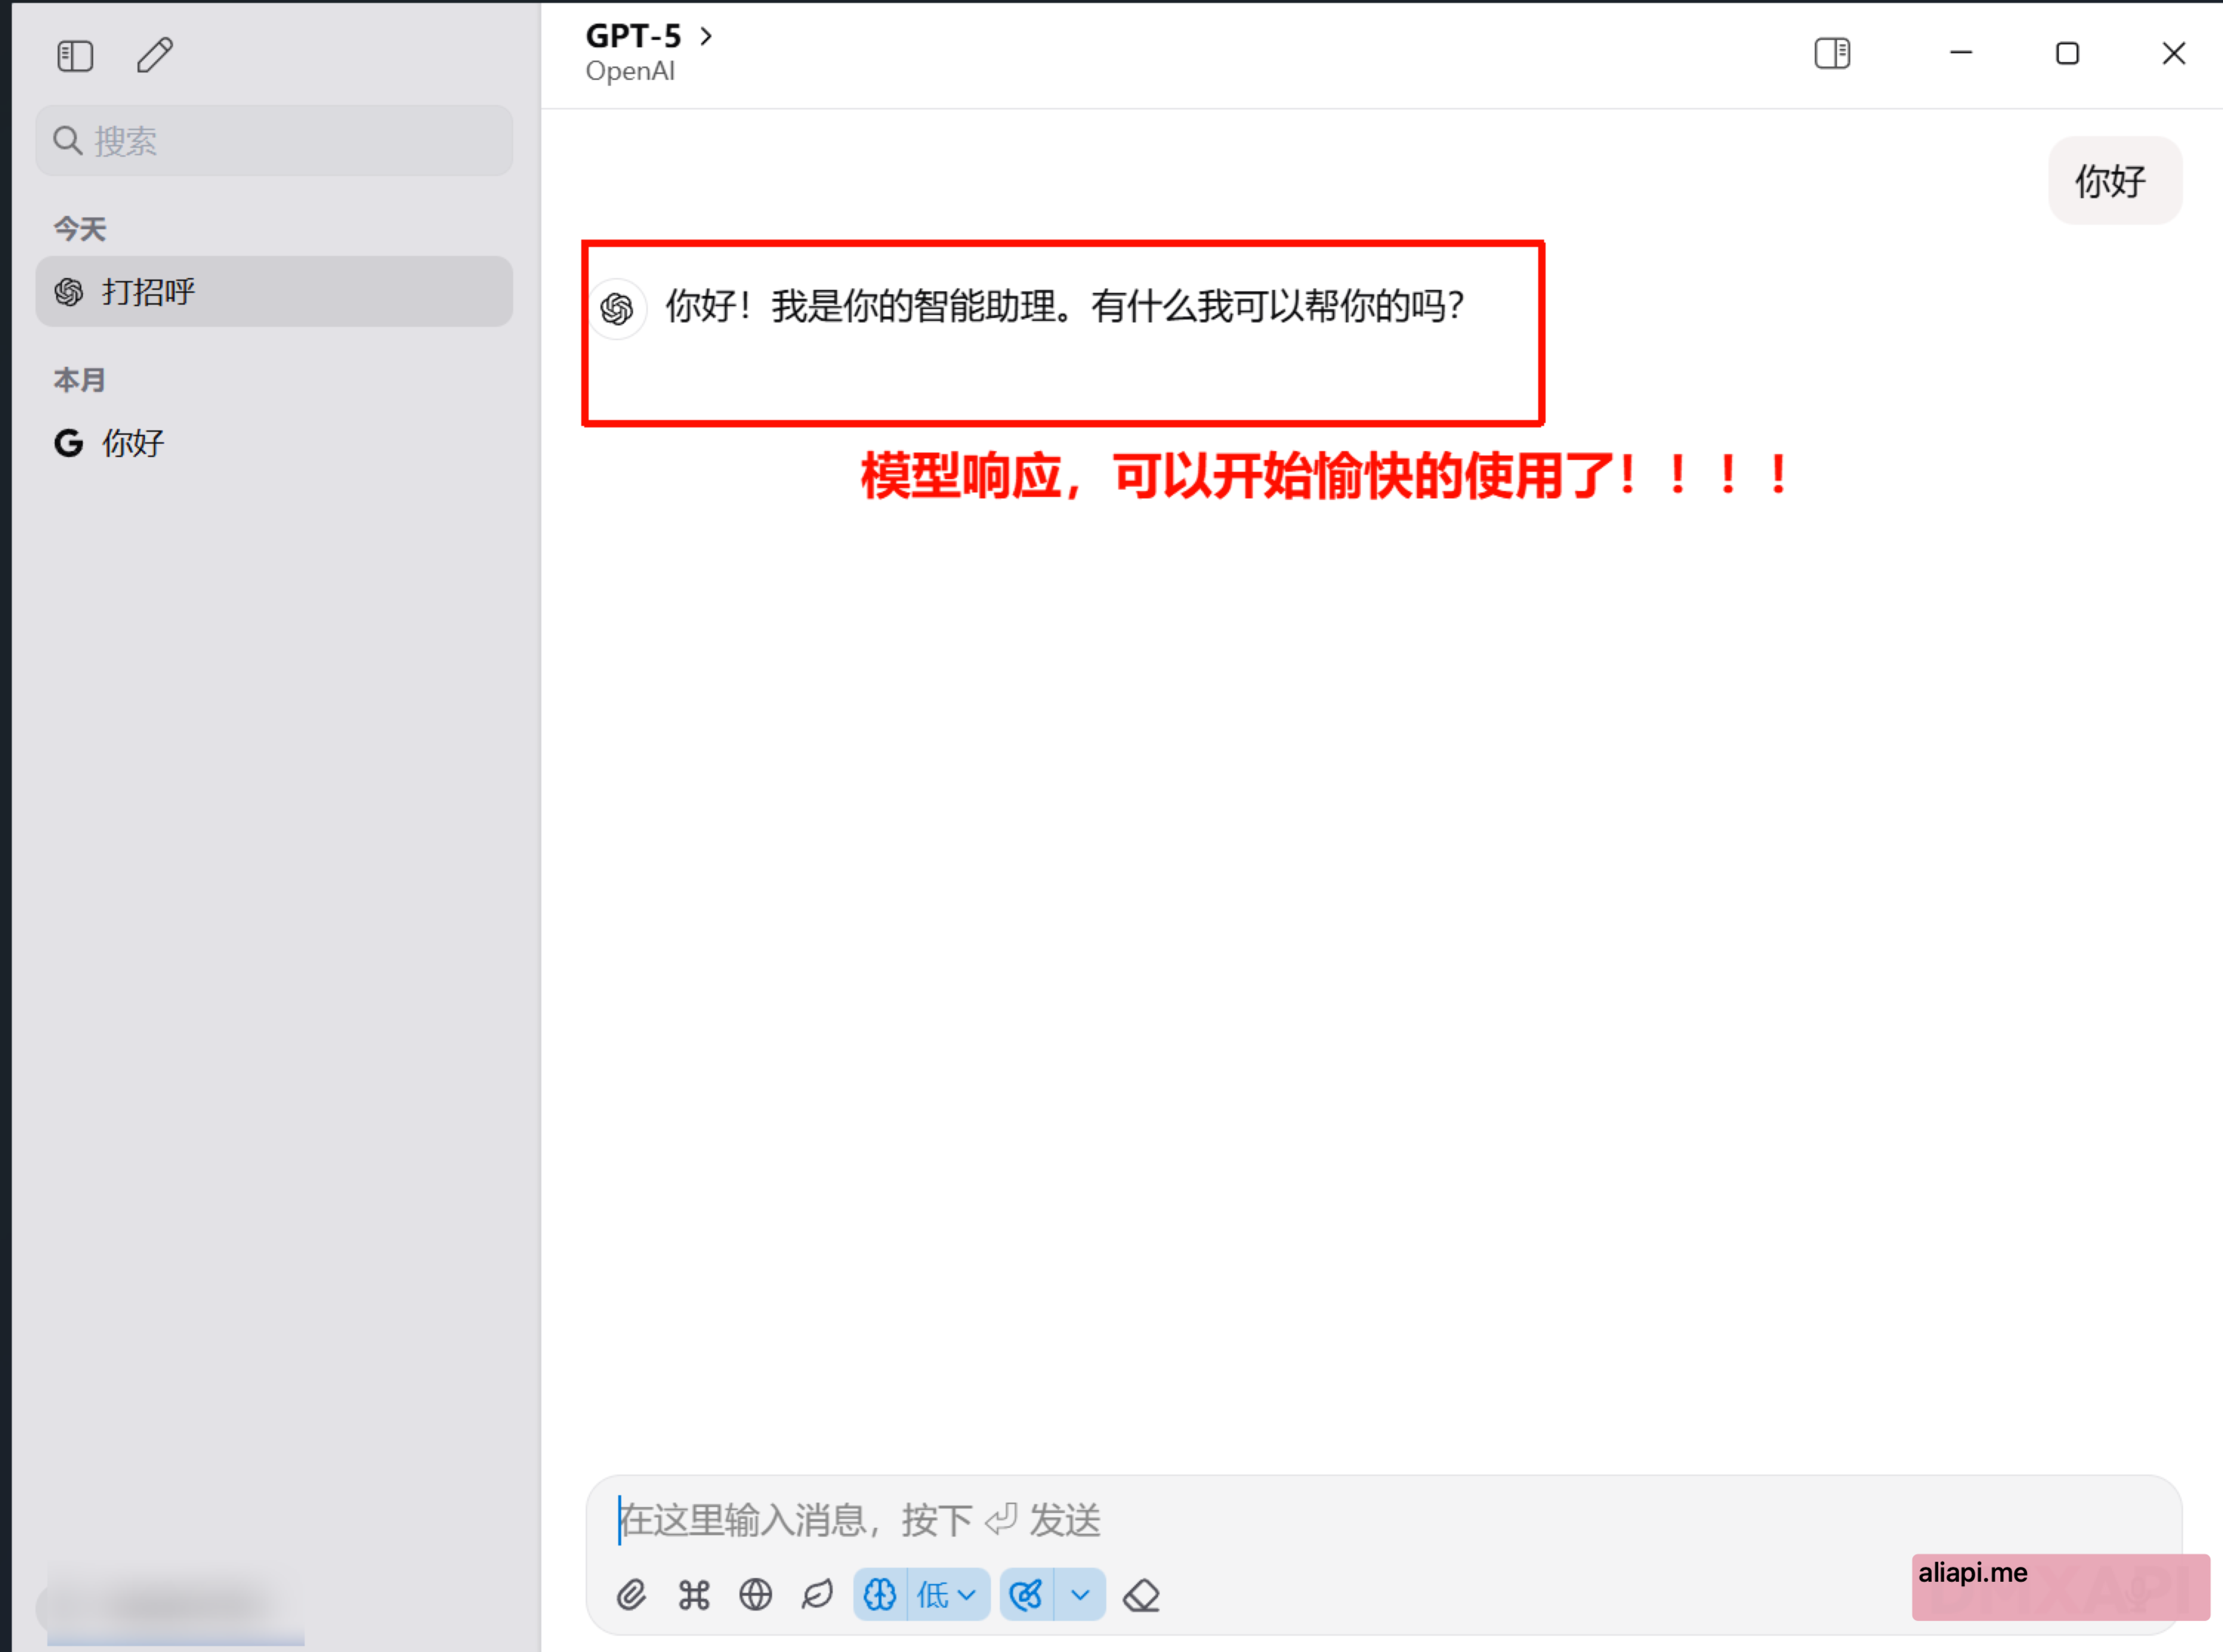Image resolution: width=2223 pixels, height=1652 pixels.
Task: Click the OpenAI avatar beside the reply
Action: [x=617, y=309]
